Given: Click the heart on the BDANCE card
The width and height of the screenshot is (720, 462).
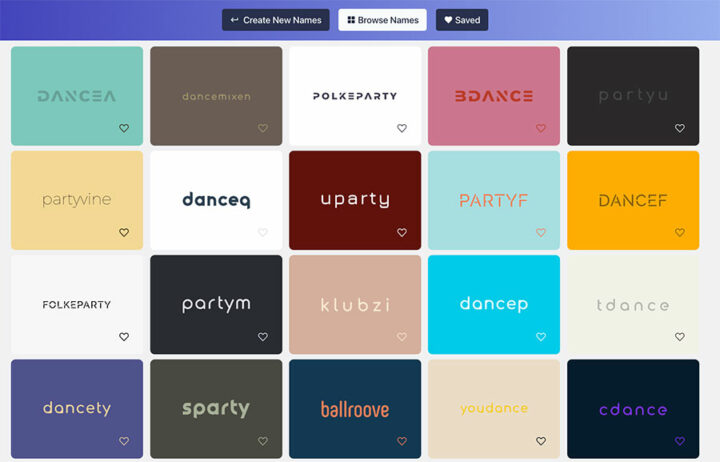Looking at the screenshot, I should pyautogui.click(x=541, y=128).
